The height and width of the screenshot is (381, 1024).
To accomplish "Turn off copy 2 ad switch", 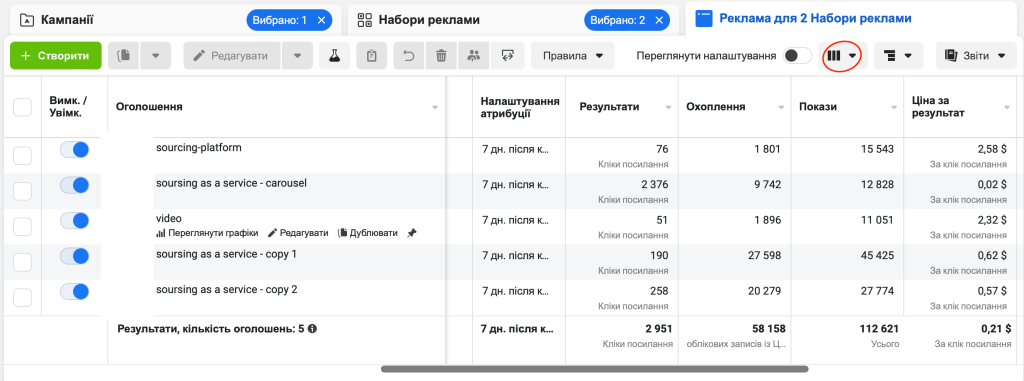I will point(74,291).
